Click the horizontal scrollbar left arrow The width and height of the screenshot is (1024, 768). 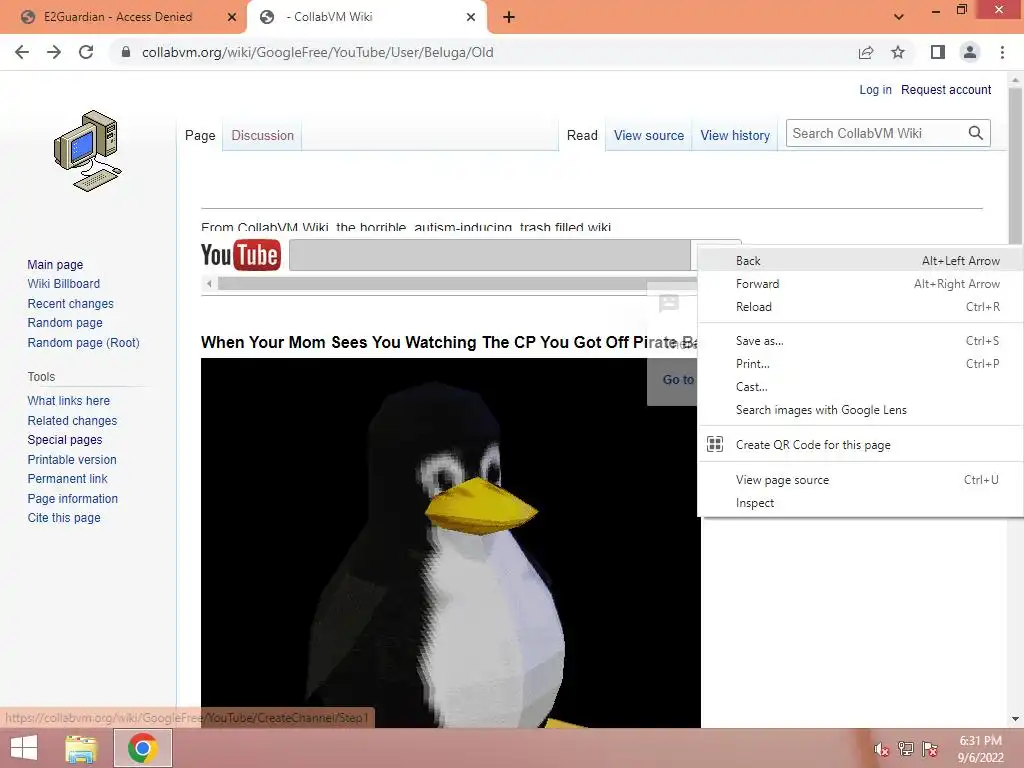[x=209, y=283]
